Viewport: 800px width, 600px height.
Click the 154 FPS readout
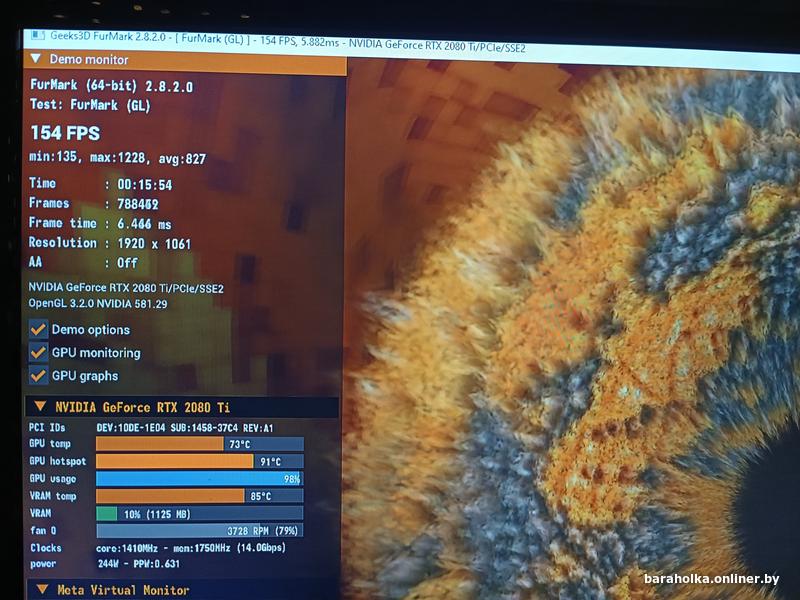(x=65, y=133)
